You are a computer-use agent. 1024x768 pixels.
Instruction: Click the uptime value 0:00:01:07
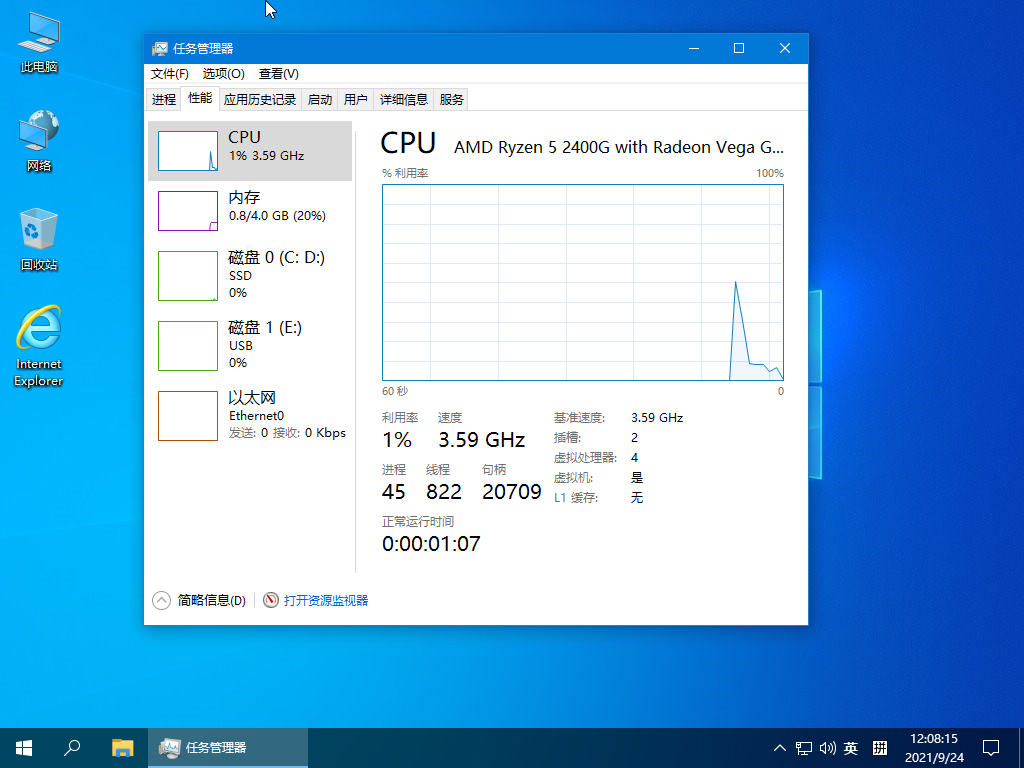(x=431, y=544)
